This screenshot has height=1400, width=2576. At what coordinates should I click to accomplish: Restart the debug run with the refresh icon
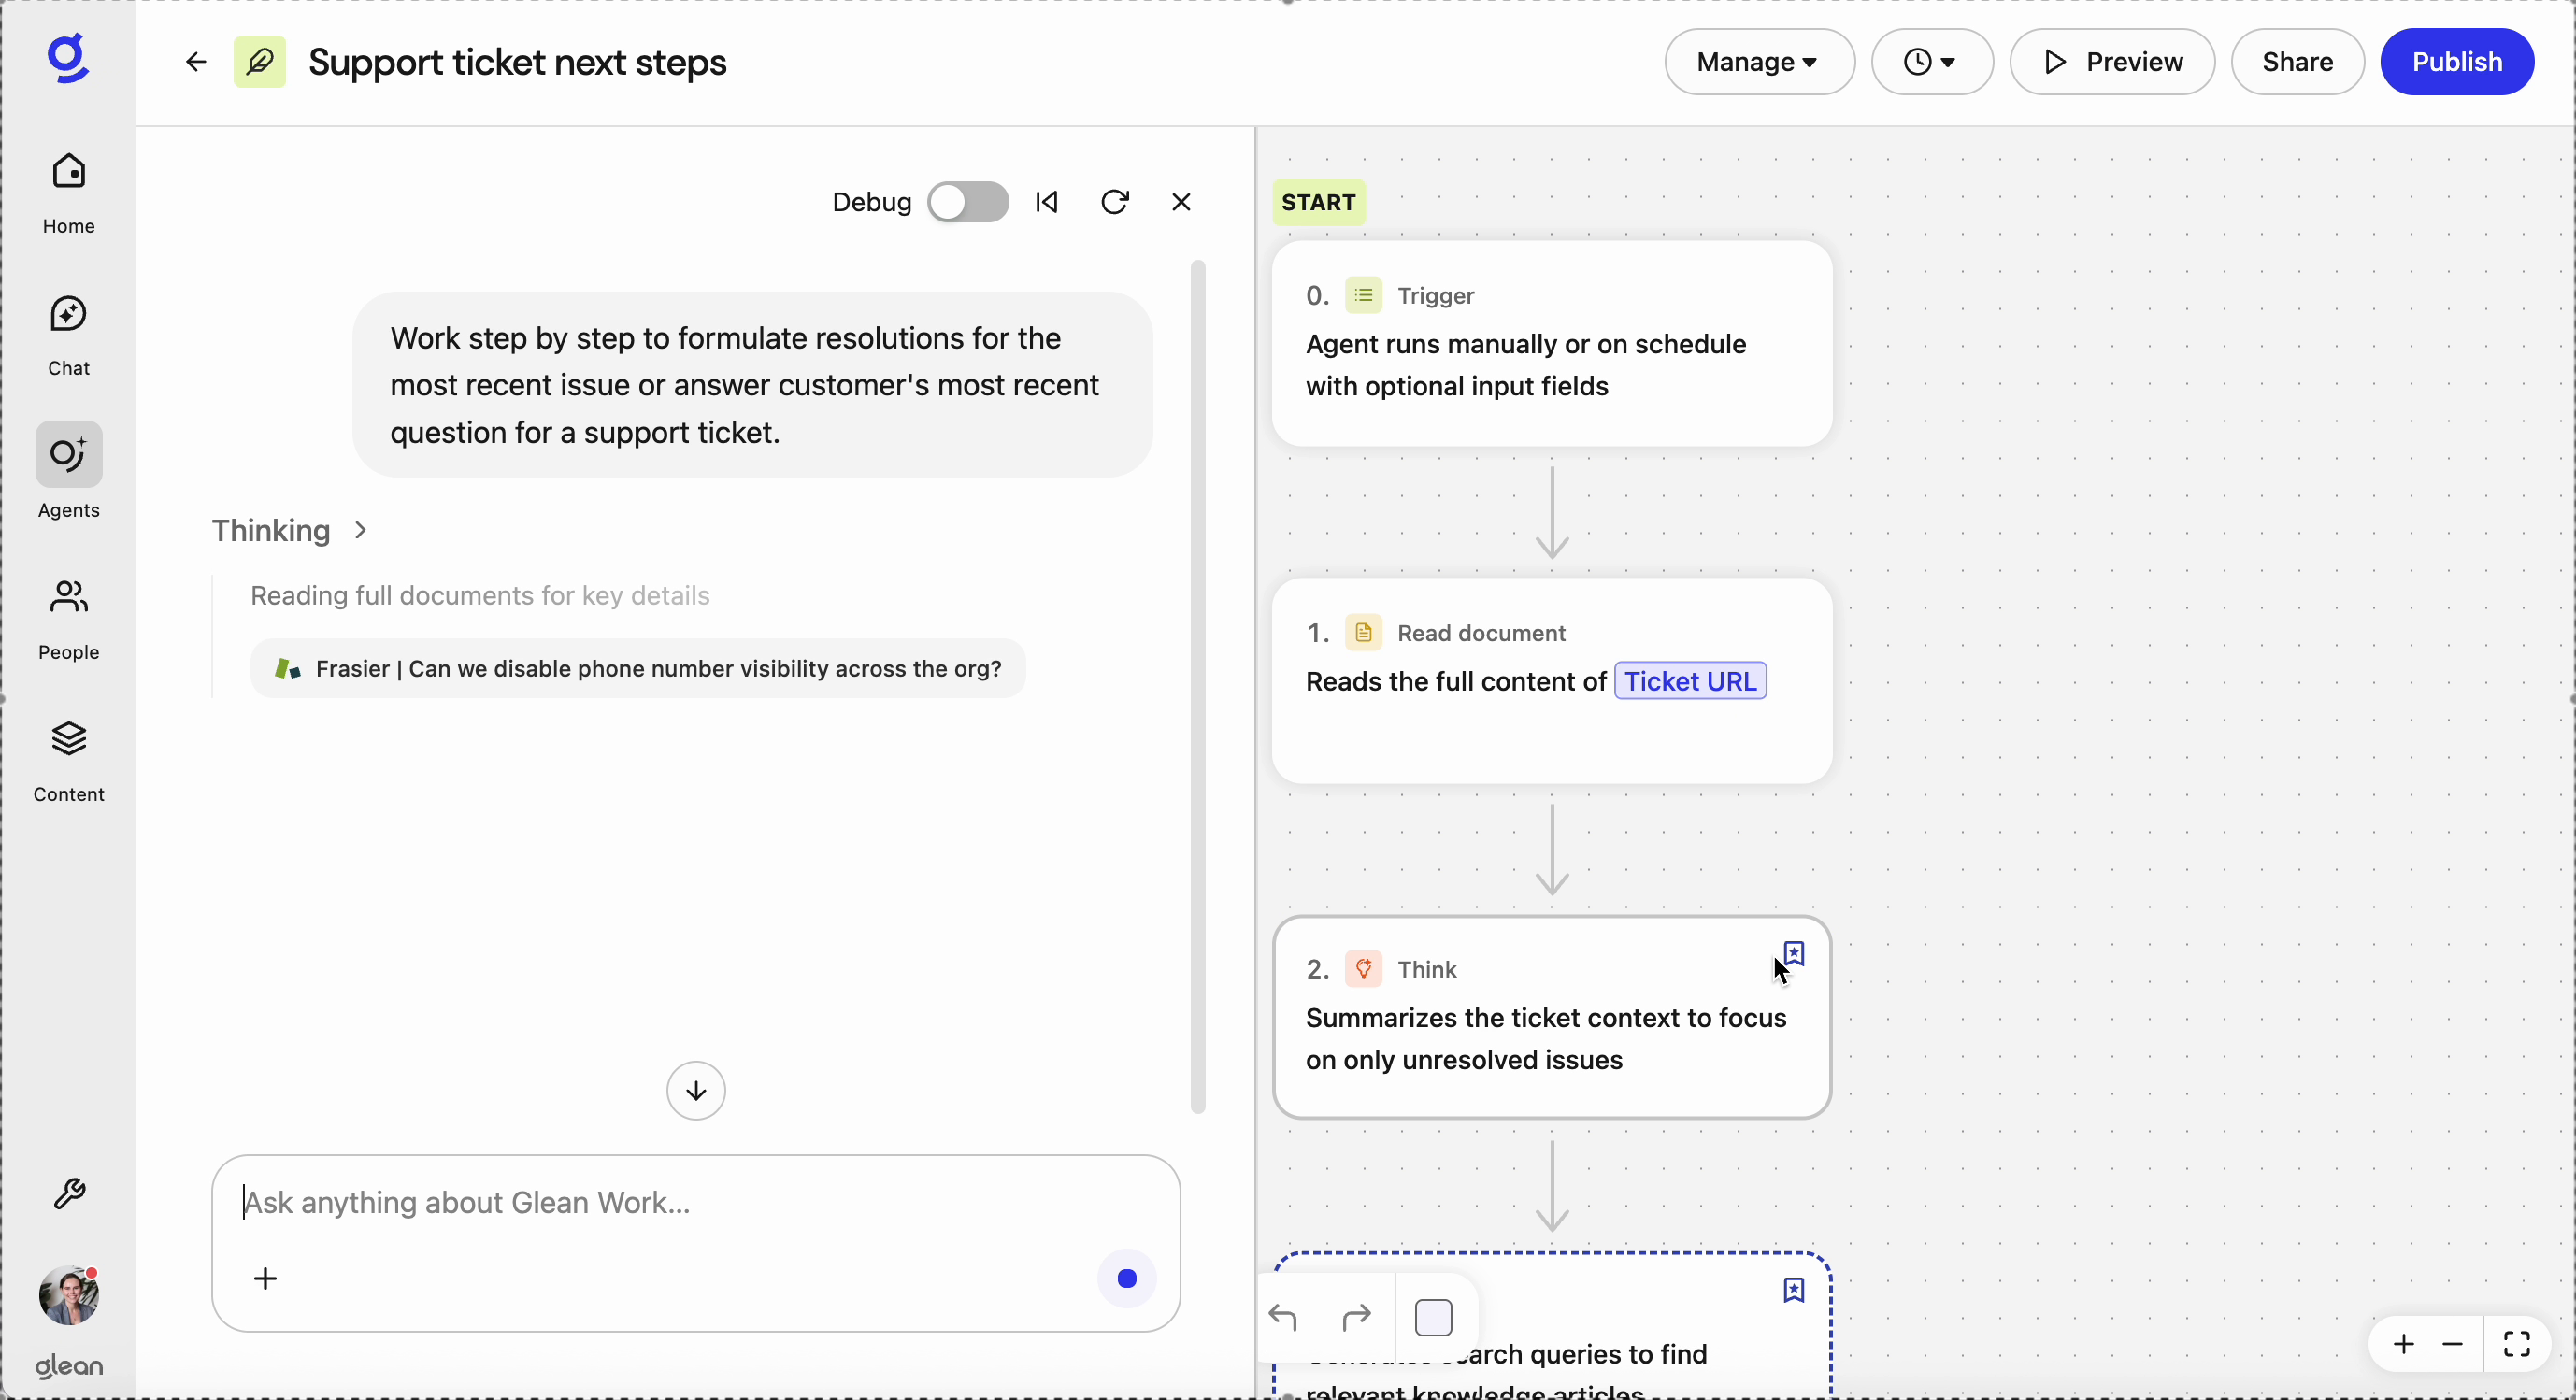(x=1115, y=201)
